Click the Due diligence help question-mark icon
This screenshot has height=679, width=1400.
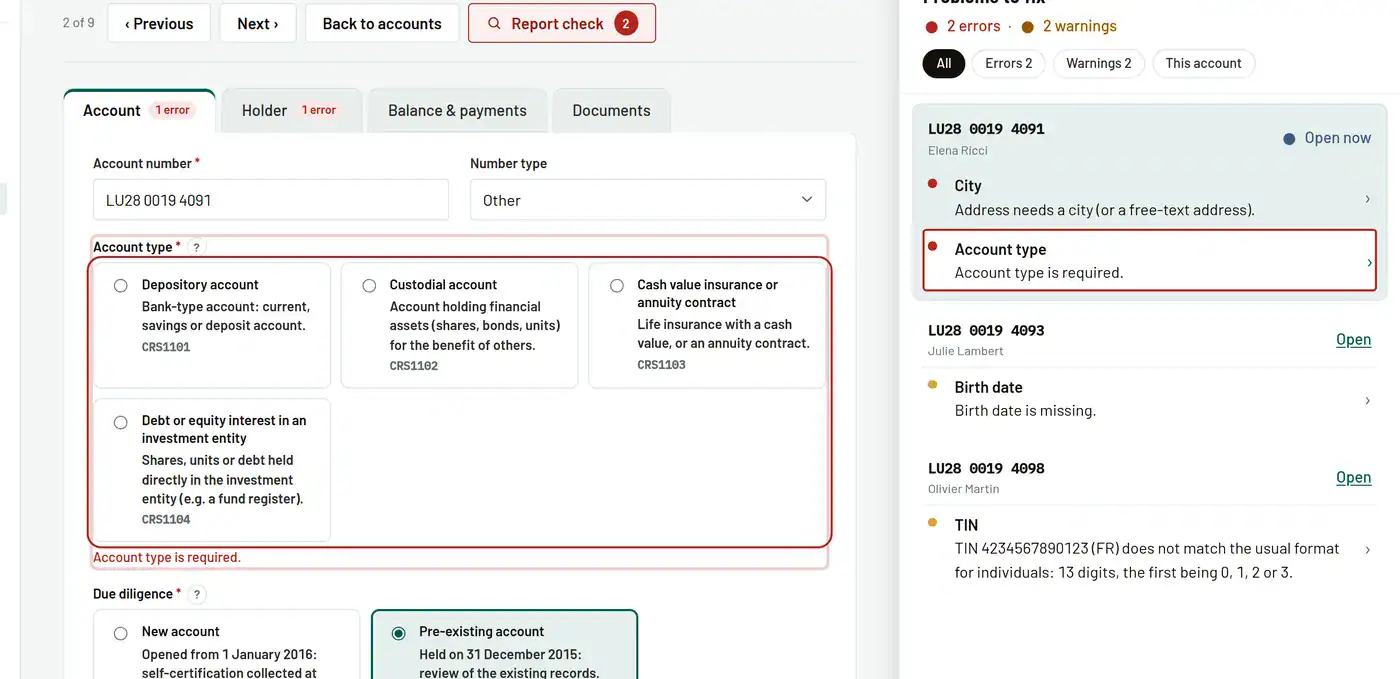pos(198,594)
